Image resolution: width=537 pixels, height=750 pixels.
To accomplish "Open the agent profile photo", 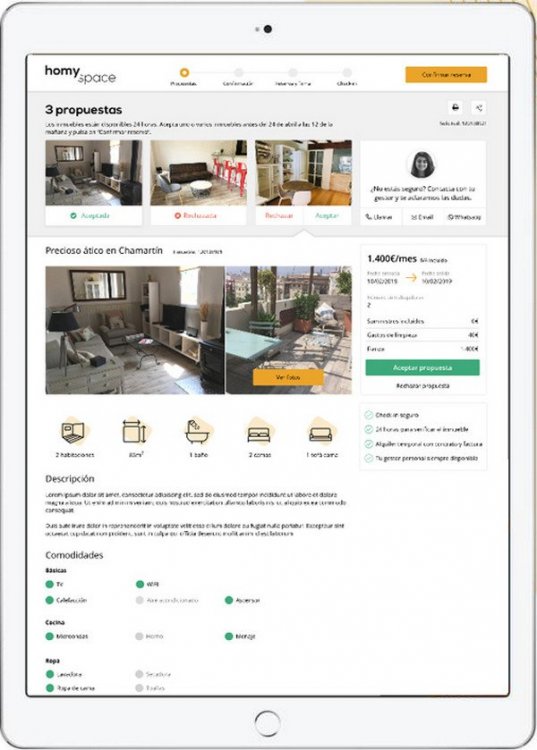I will point(422,164).
